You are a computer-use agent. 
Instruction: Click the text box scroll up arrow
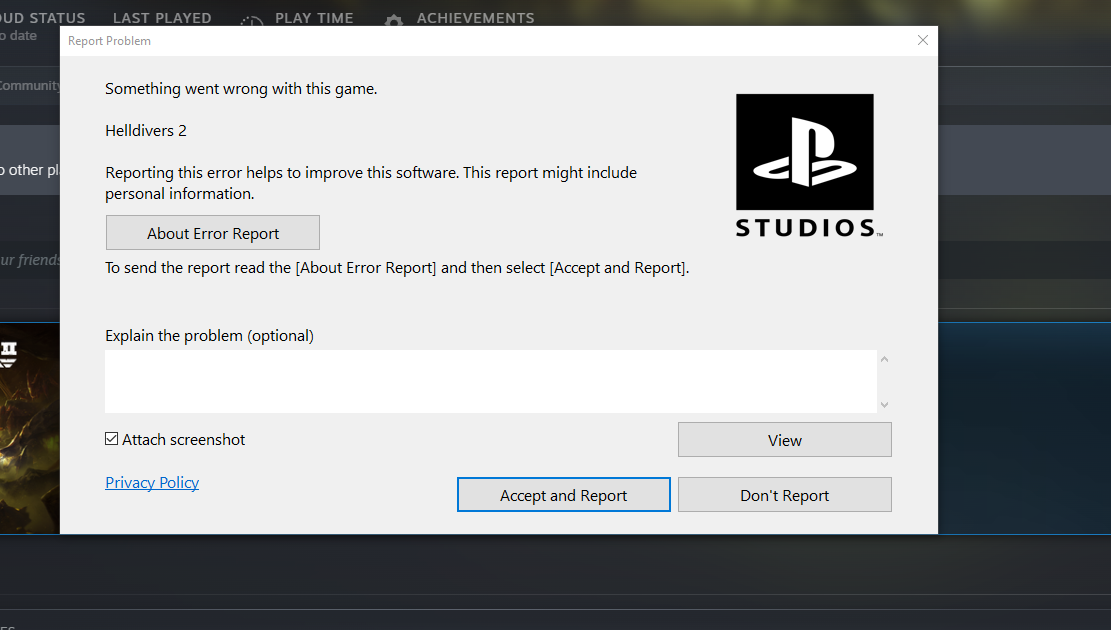click(884, 359)
